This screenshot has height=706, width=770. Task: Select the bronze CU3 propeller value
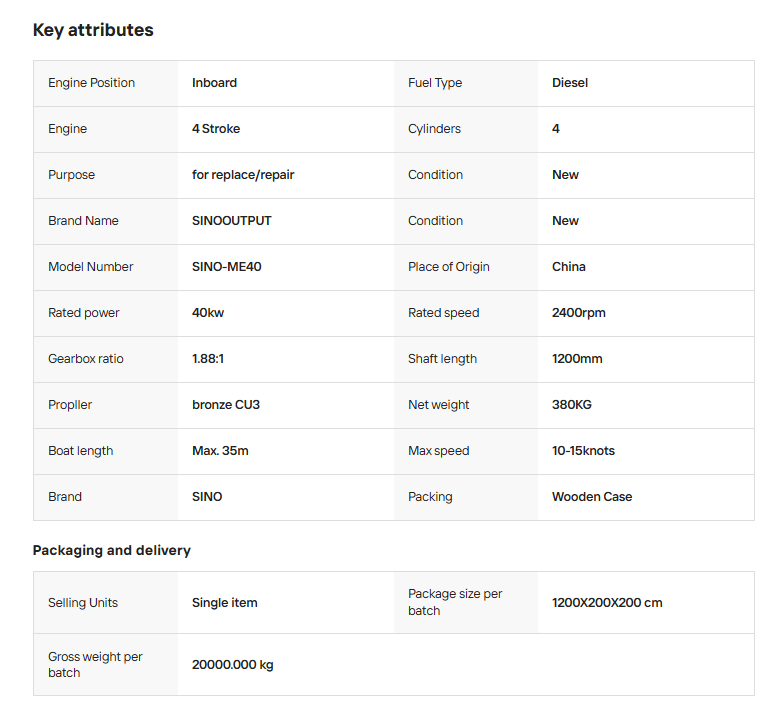point(226,405)
